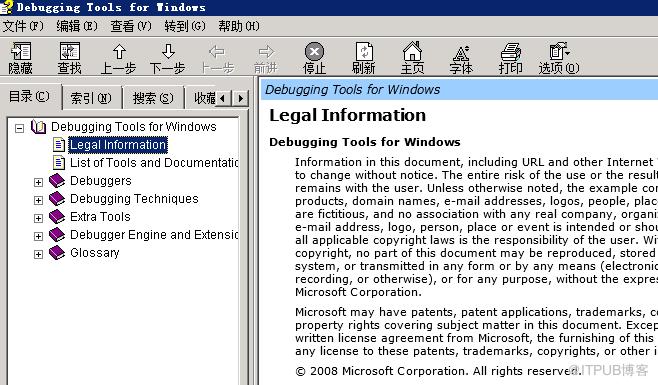658x385 pixels.
Task: Click the Stop (停止) icon
Action: pos(314,52)
